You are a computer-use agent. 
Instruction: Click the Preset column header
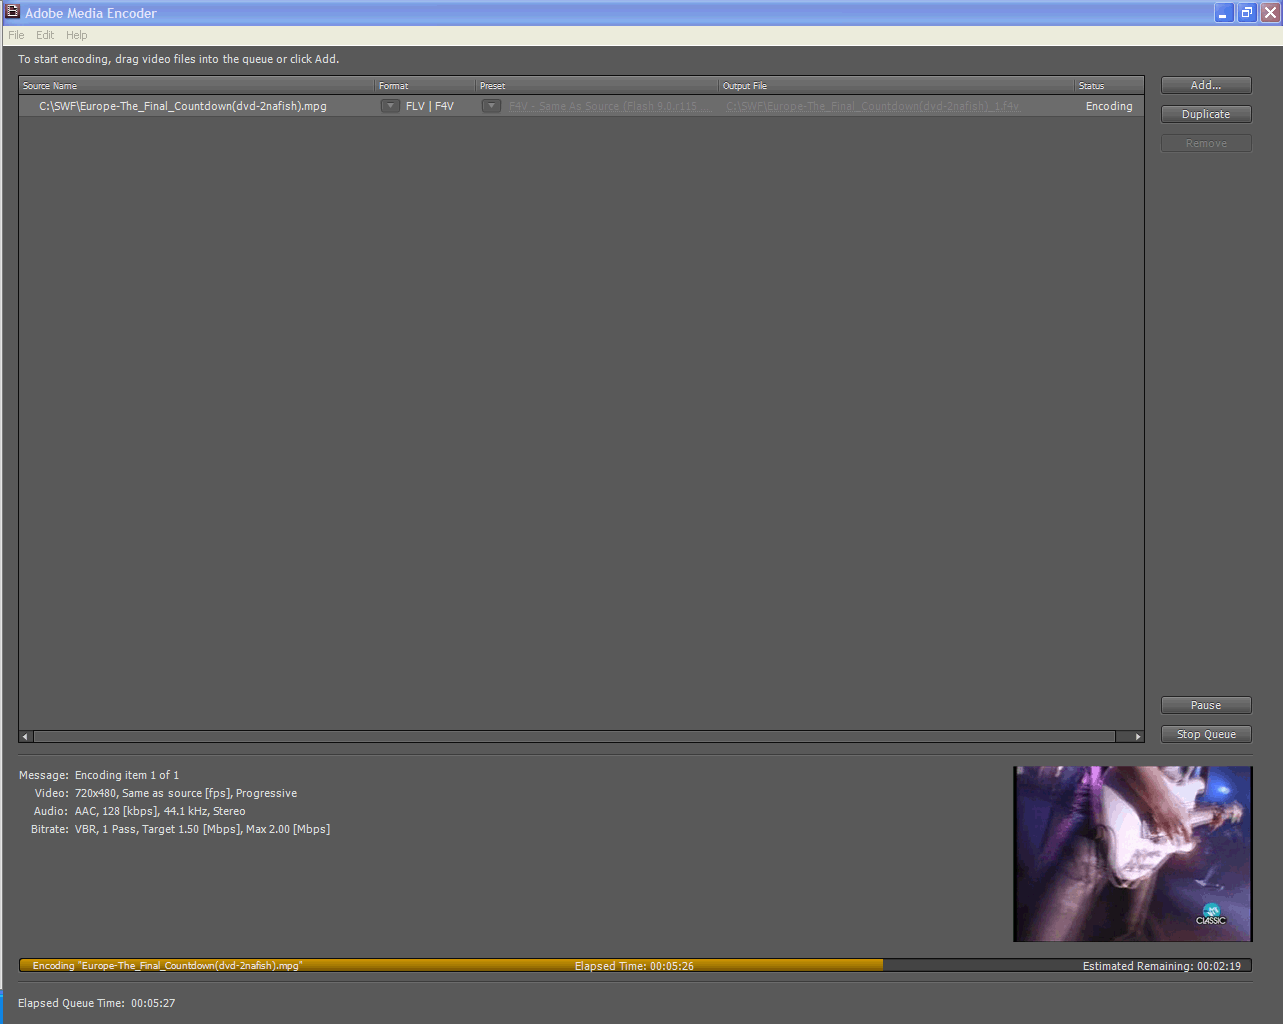[x=597, y=86]
